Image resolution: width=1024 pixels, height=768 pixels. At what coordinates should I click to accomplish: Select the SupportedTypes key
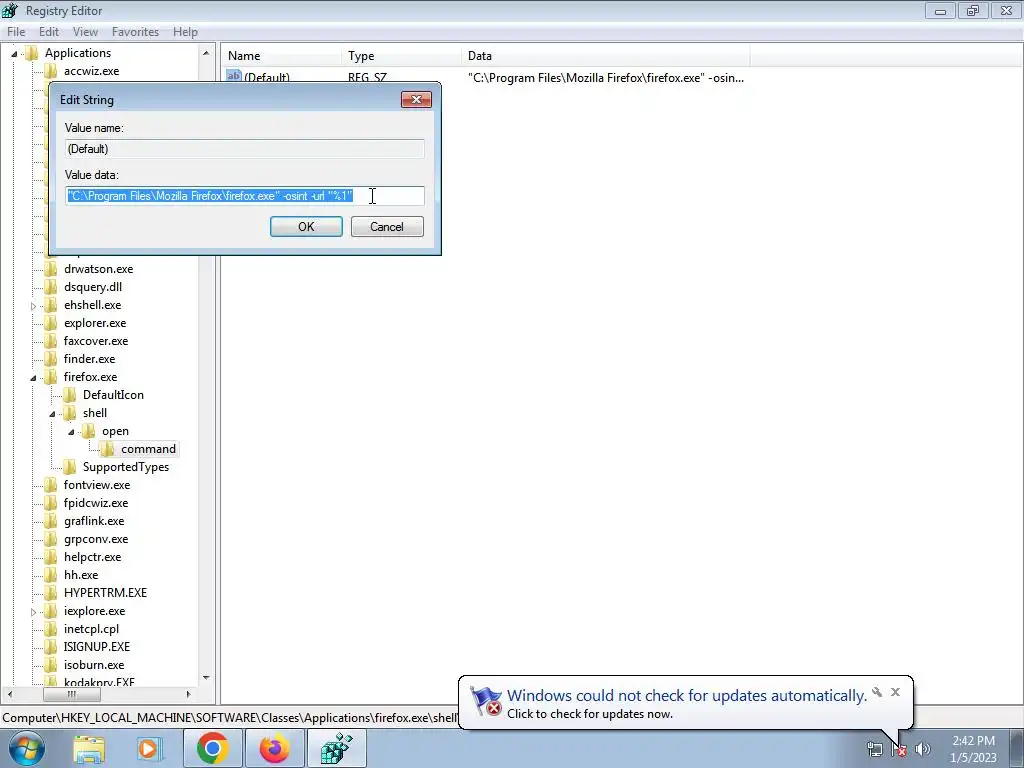(126, 467)
